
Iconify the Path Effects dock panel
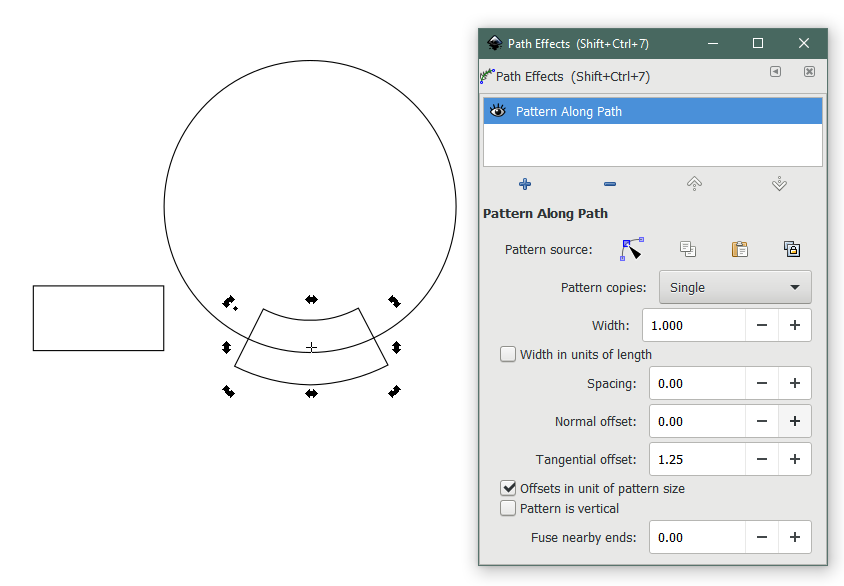pyautogui.click(x=775, y=72)
